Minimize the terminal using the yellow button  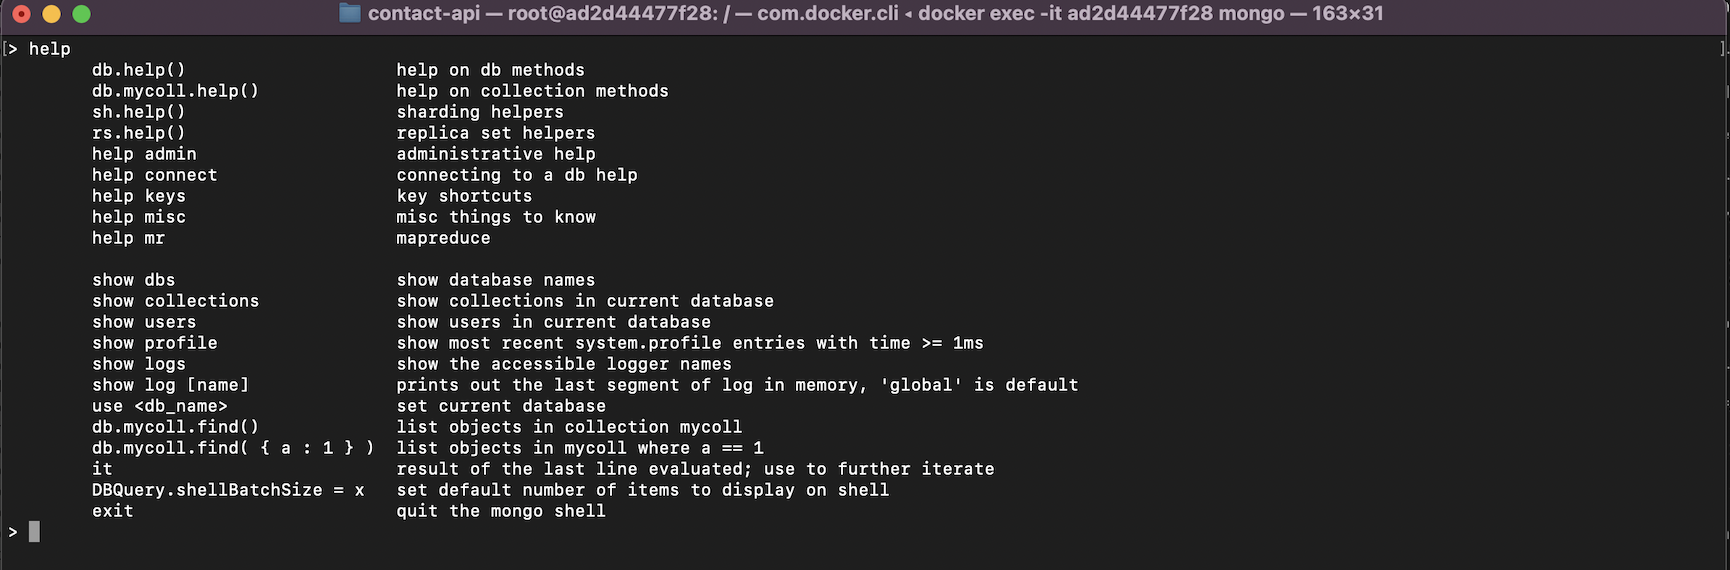[x=51, y=14]
